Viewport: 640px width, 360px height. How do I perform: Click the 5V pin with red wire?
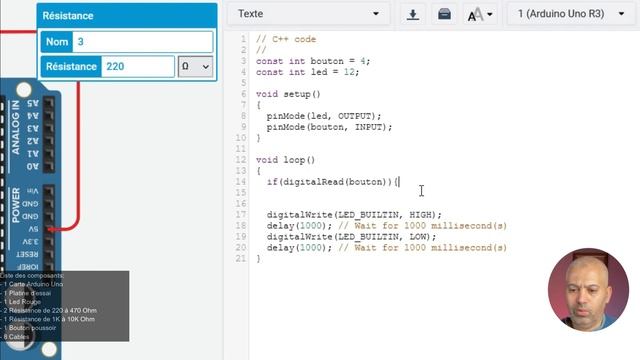[x=49, y=229]
